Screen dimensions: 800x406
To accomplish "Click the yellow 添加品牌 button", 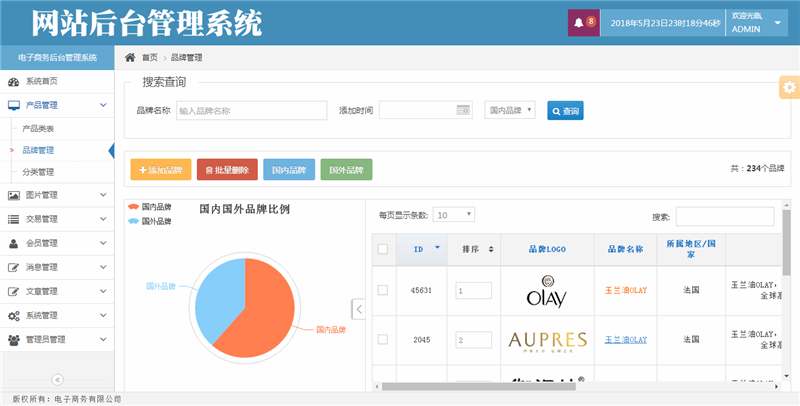I will click(161, 170).
